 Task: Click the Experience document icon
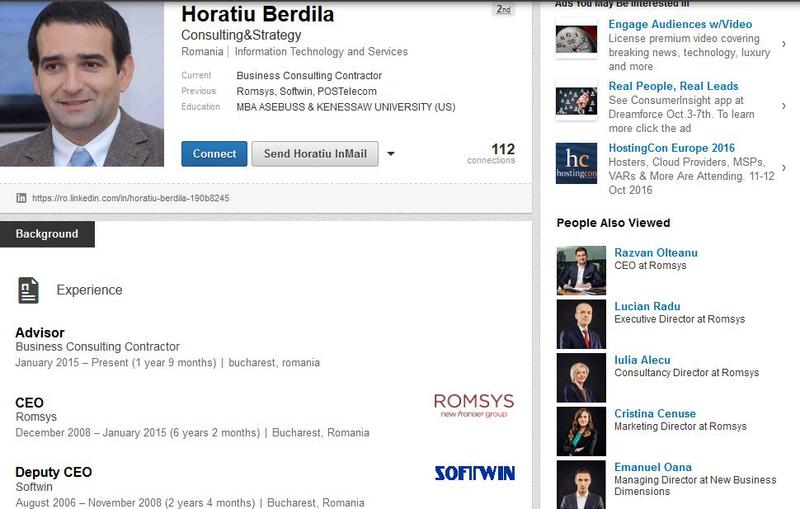coord(29,290)
